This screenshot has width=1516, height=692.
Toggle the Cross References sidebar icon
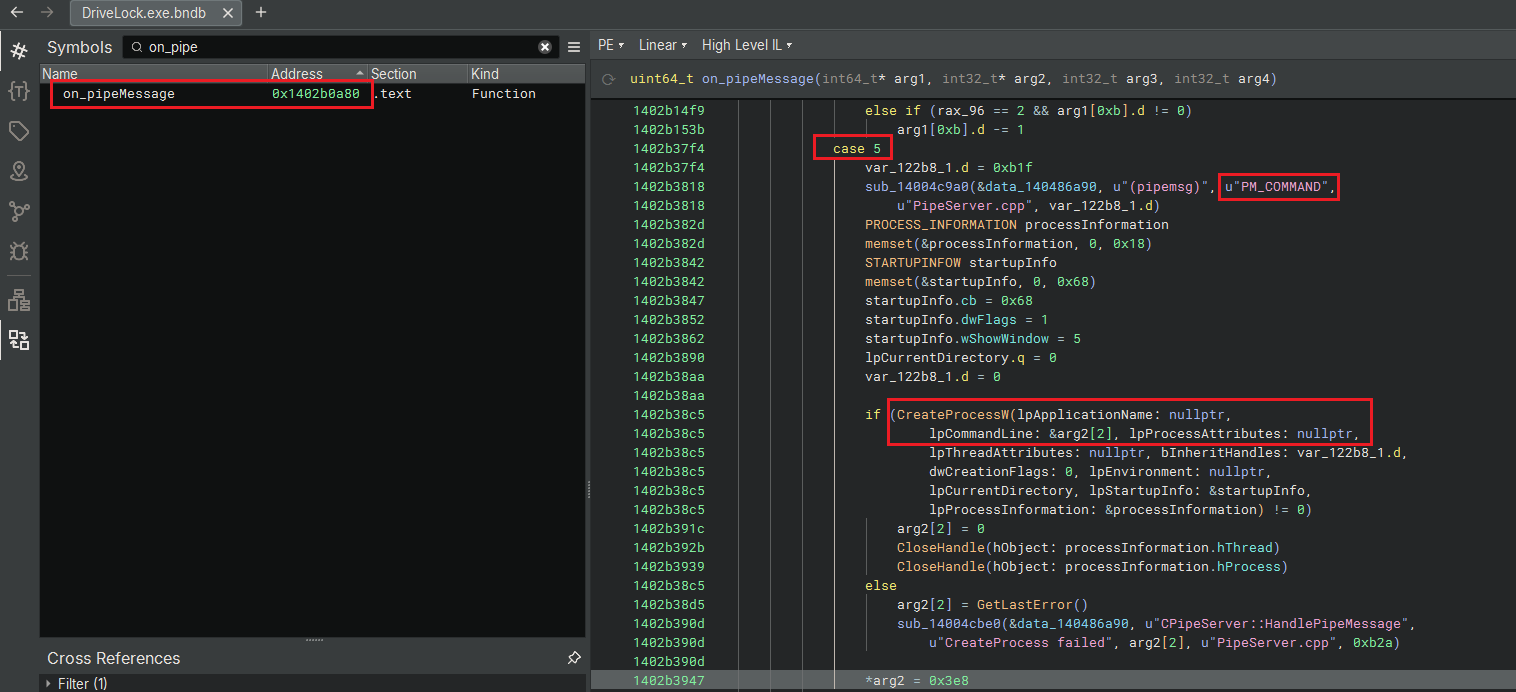pos(18,339)
